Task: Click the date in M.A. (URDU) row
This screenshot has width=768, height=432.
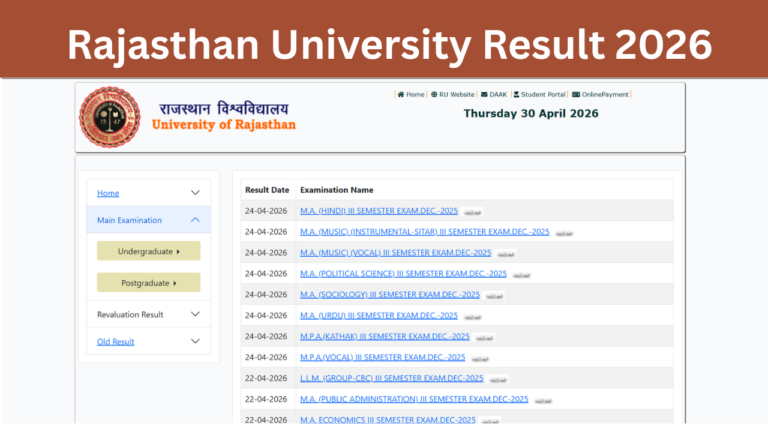Action: coord(266,315)
